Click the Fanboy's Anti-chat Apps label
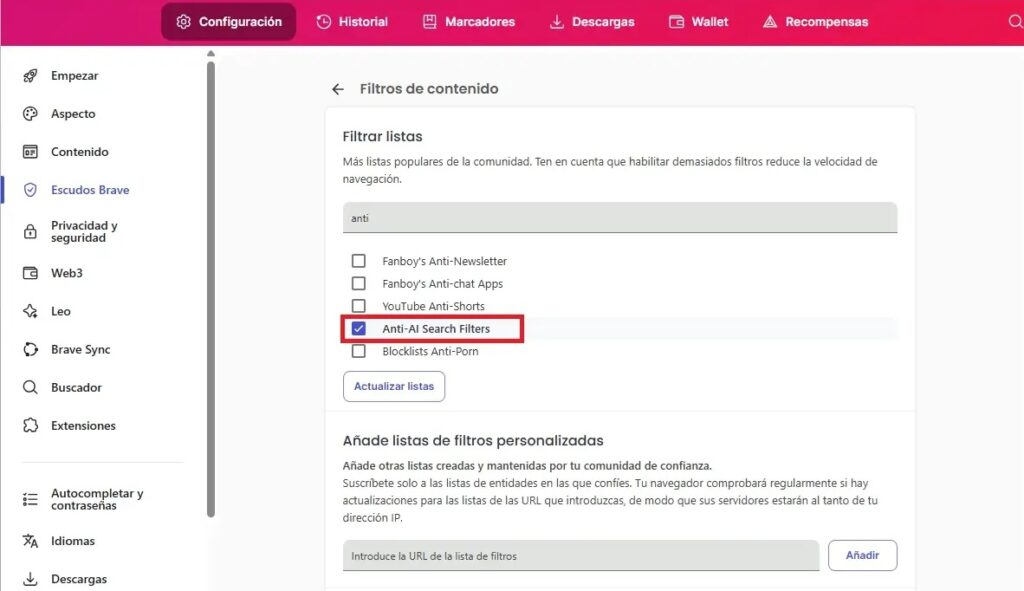 [x=442, y=283]
